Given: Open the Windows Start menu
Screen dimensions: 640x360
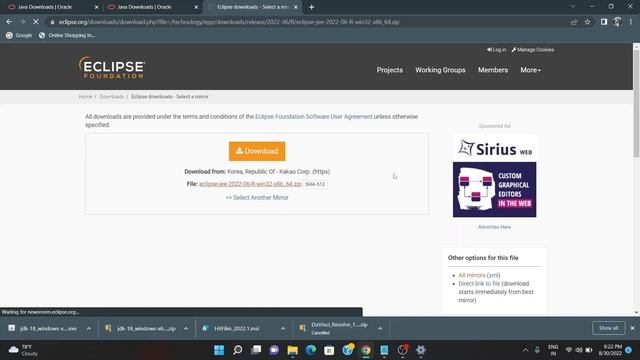Looking at the screenshot, I should (x=219, y=350).
